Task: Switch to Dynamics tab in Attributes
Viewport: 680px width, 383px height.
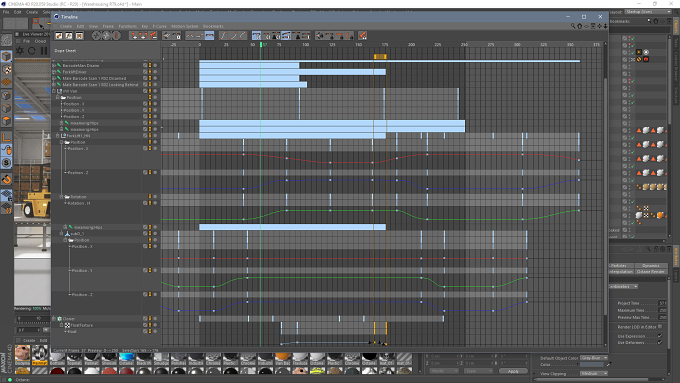Action: [651, 265]
